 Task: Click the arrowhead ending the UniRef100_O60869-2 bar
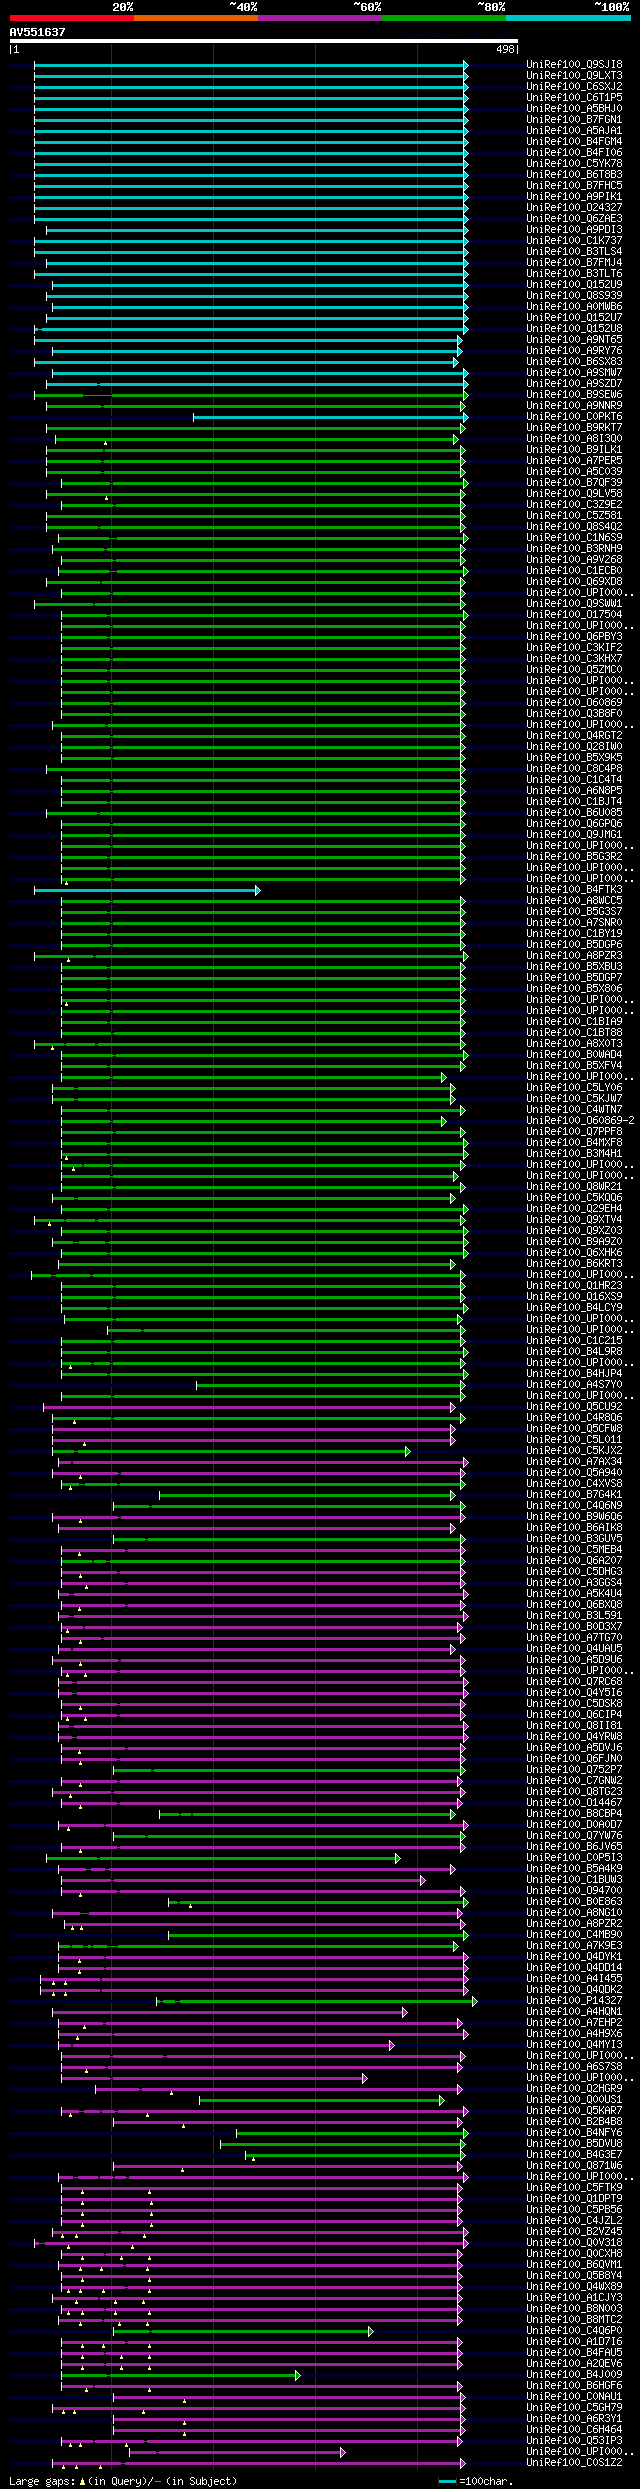click(443, 1121)
